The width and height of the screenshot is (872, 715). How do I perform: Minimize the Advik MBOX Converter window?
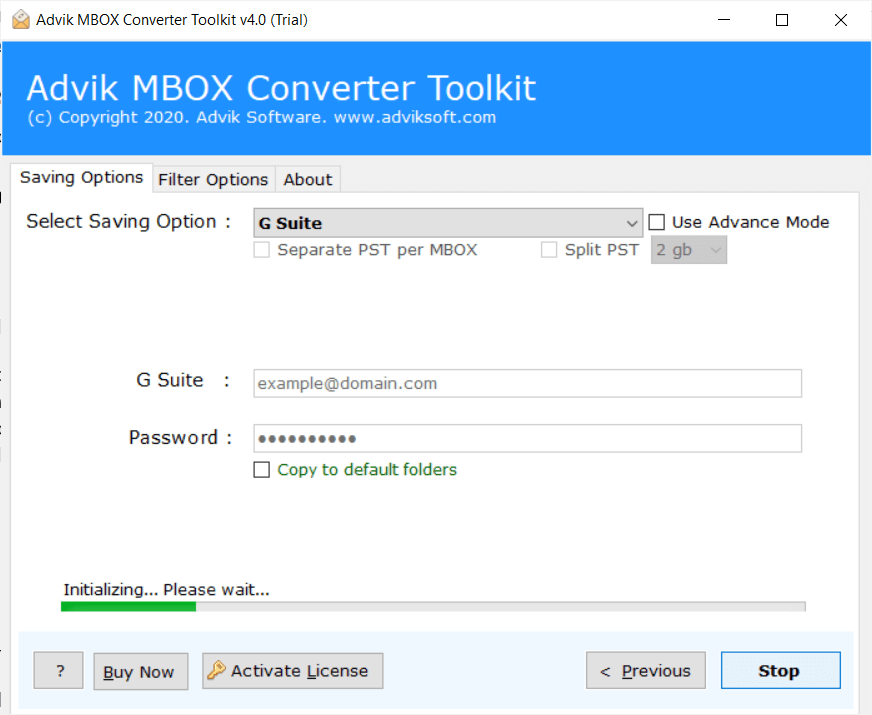pyautogui.click(x=724, y=20)
